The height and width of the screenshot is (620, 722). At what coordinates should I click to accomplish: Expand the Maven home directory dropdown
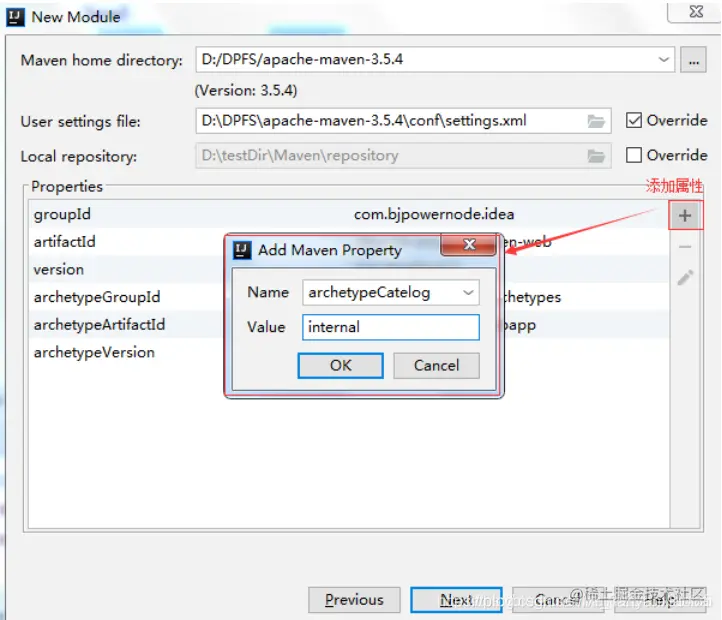click(x=664, y=59)
